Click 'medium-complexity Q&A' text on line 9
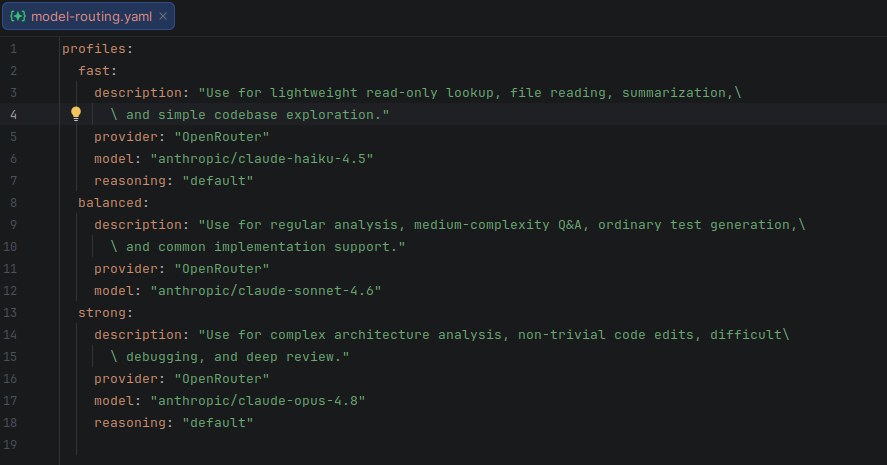The height and width of the screenshot is (465, 887). click(497, 225)
